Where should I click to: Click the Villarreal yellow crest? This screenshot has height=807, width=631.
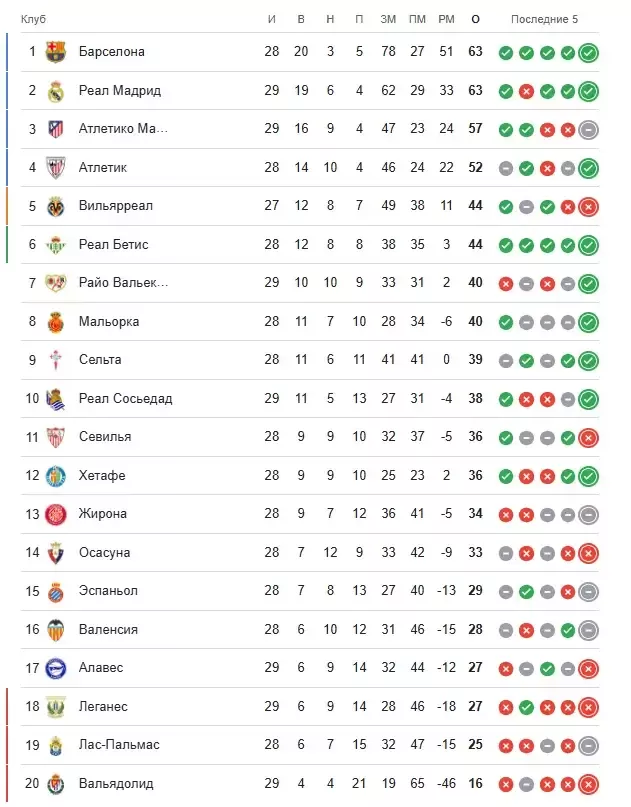56,206
